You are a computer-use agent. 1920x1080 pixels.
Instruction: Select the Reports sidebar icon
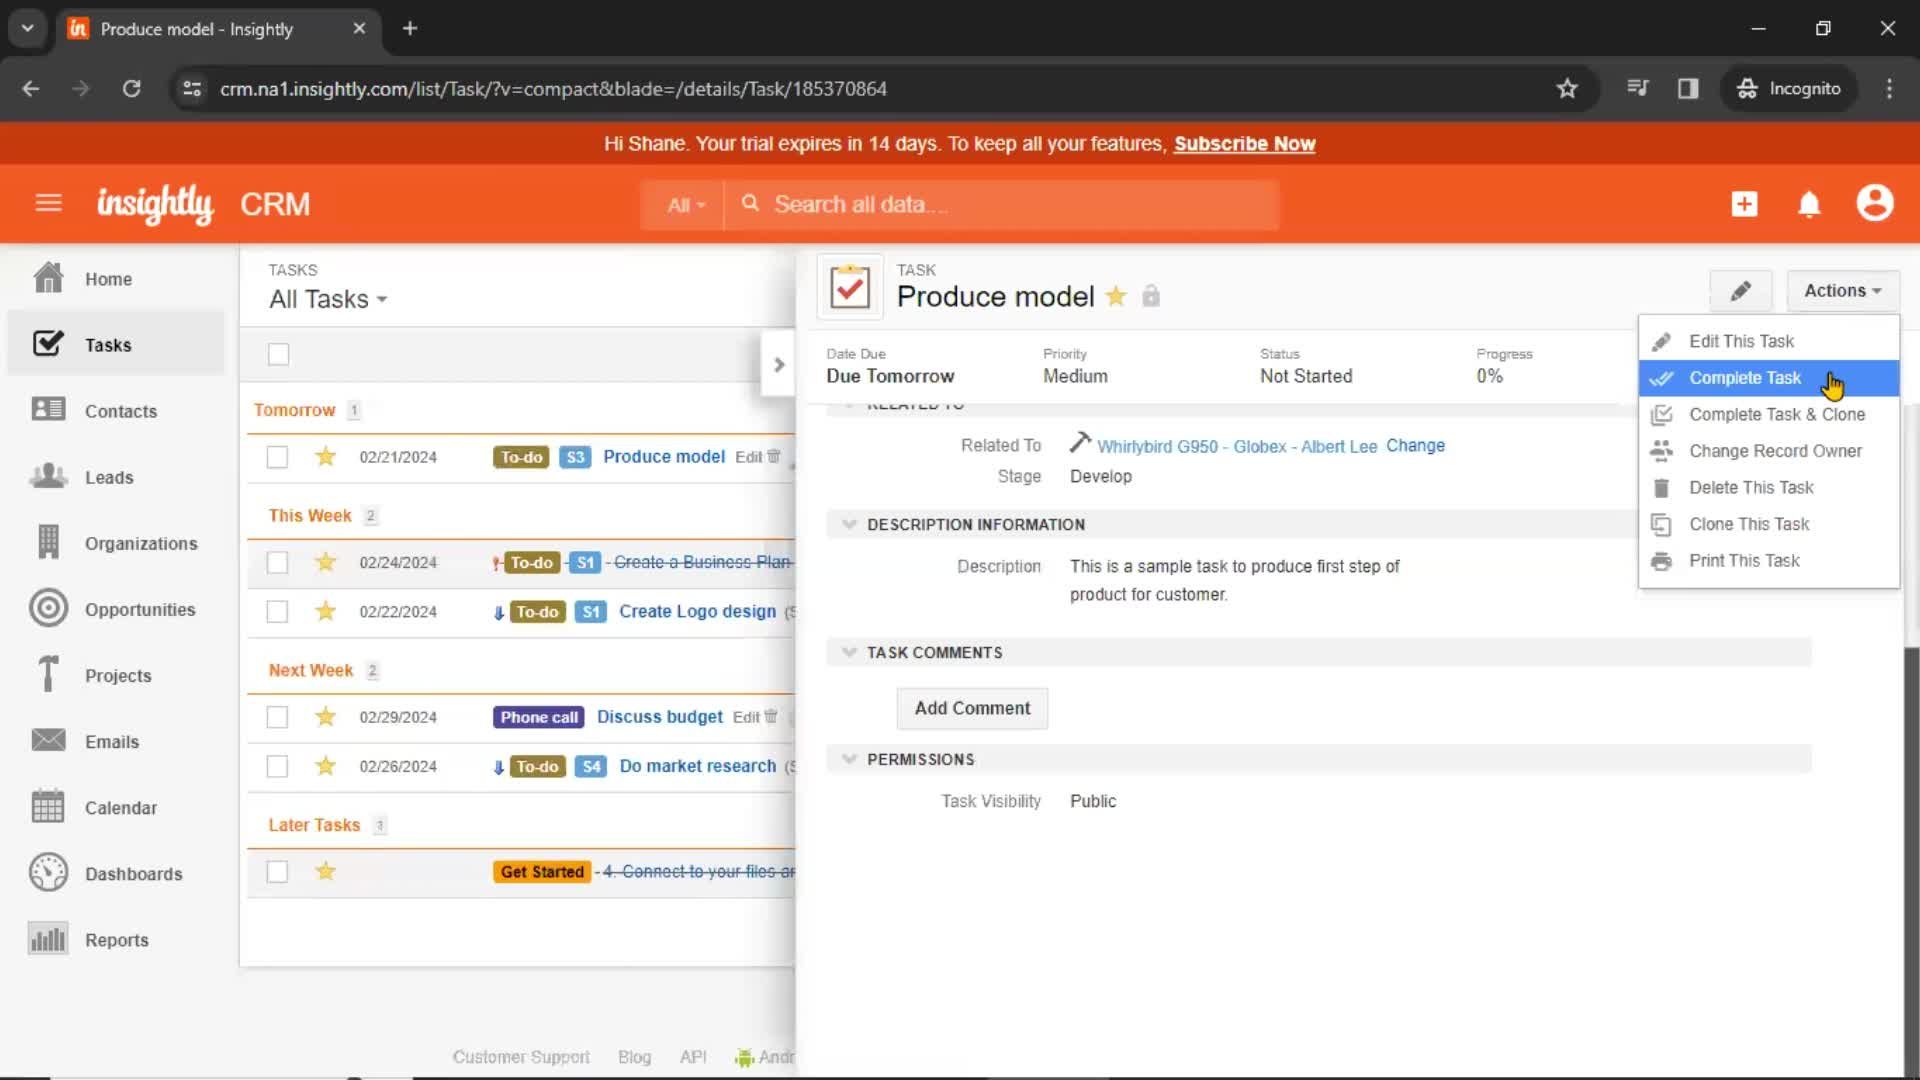pos(47,939)
